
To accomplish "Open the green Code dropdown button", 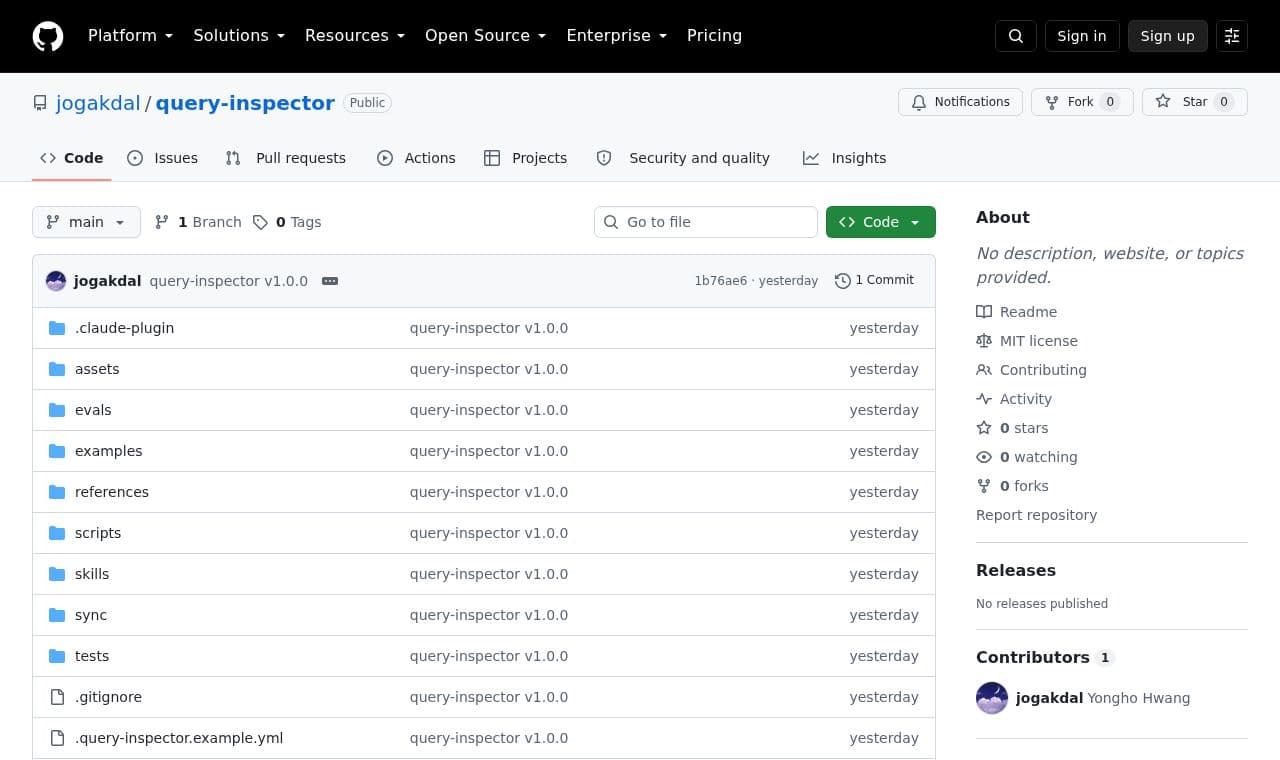I will click(x=881, y=222).
